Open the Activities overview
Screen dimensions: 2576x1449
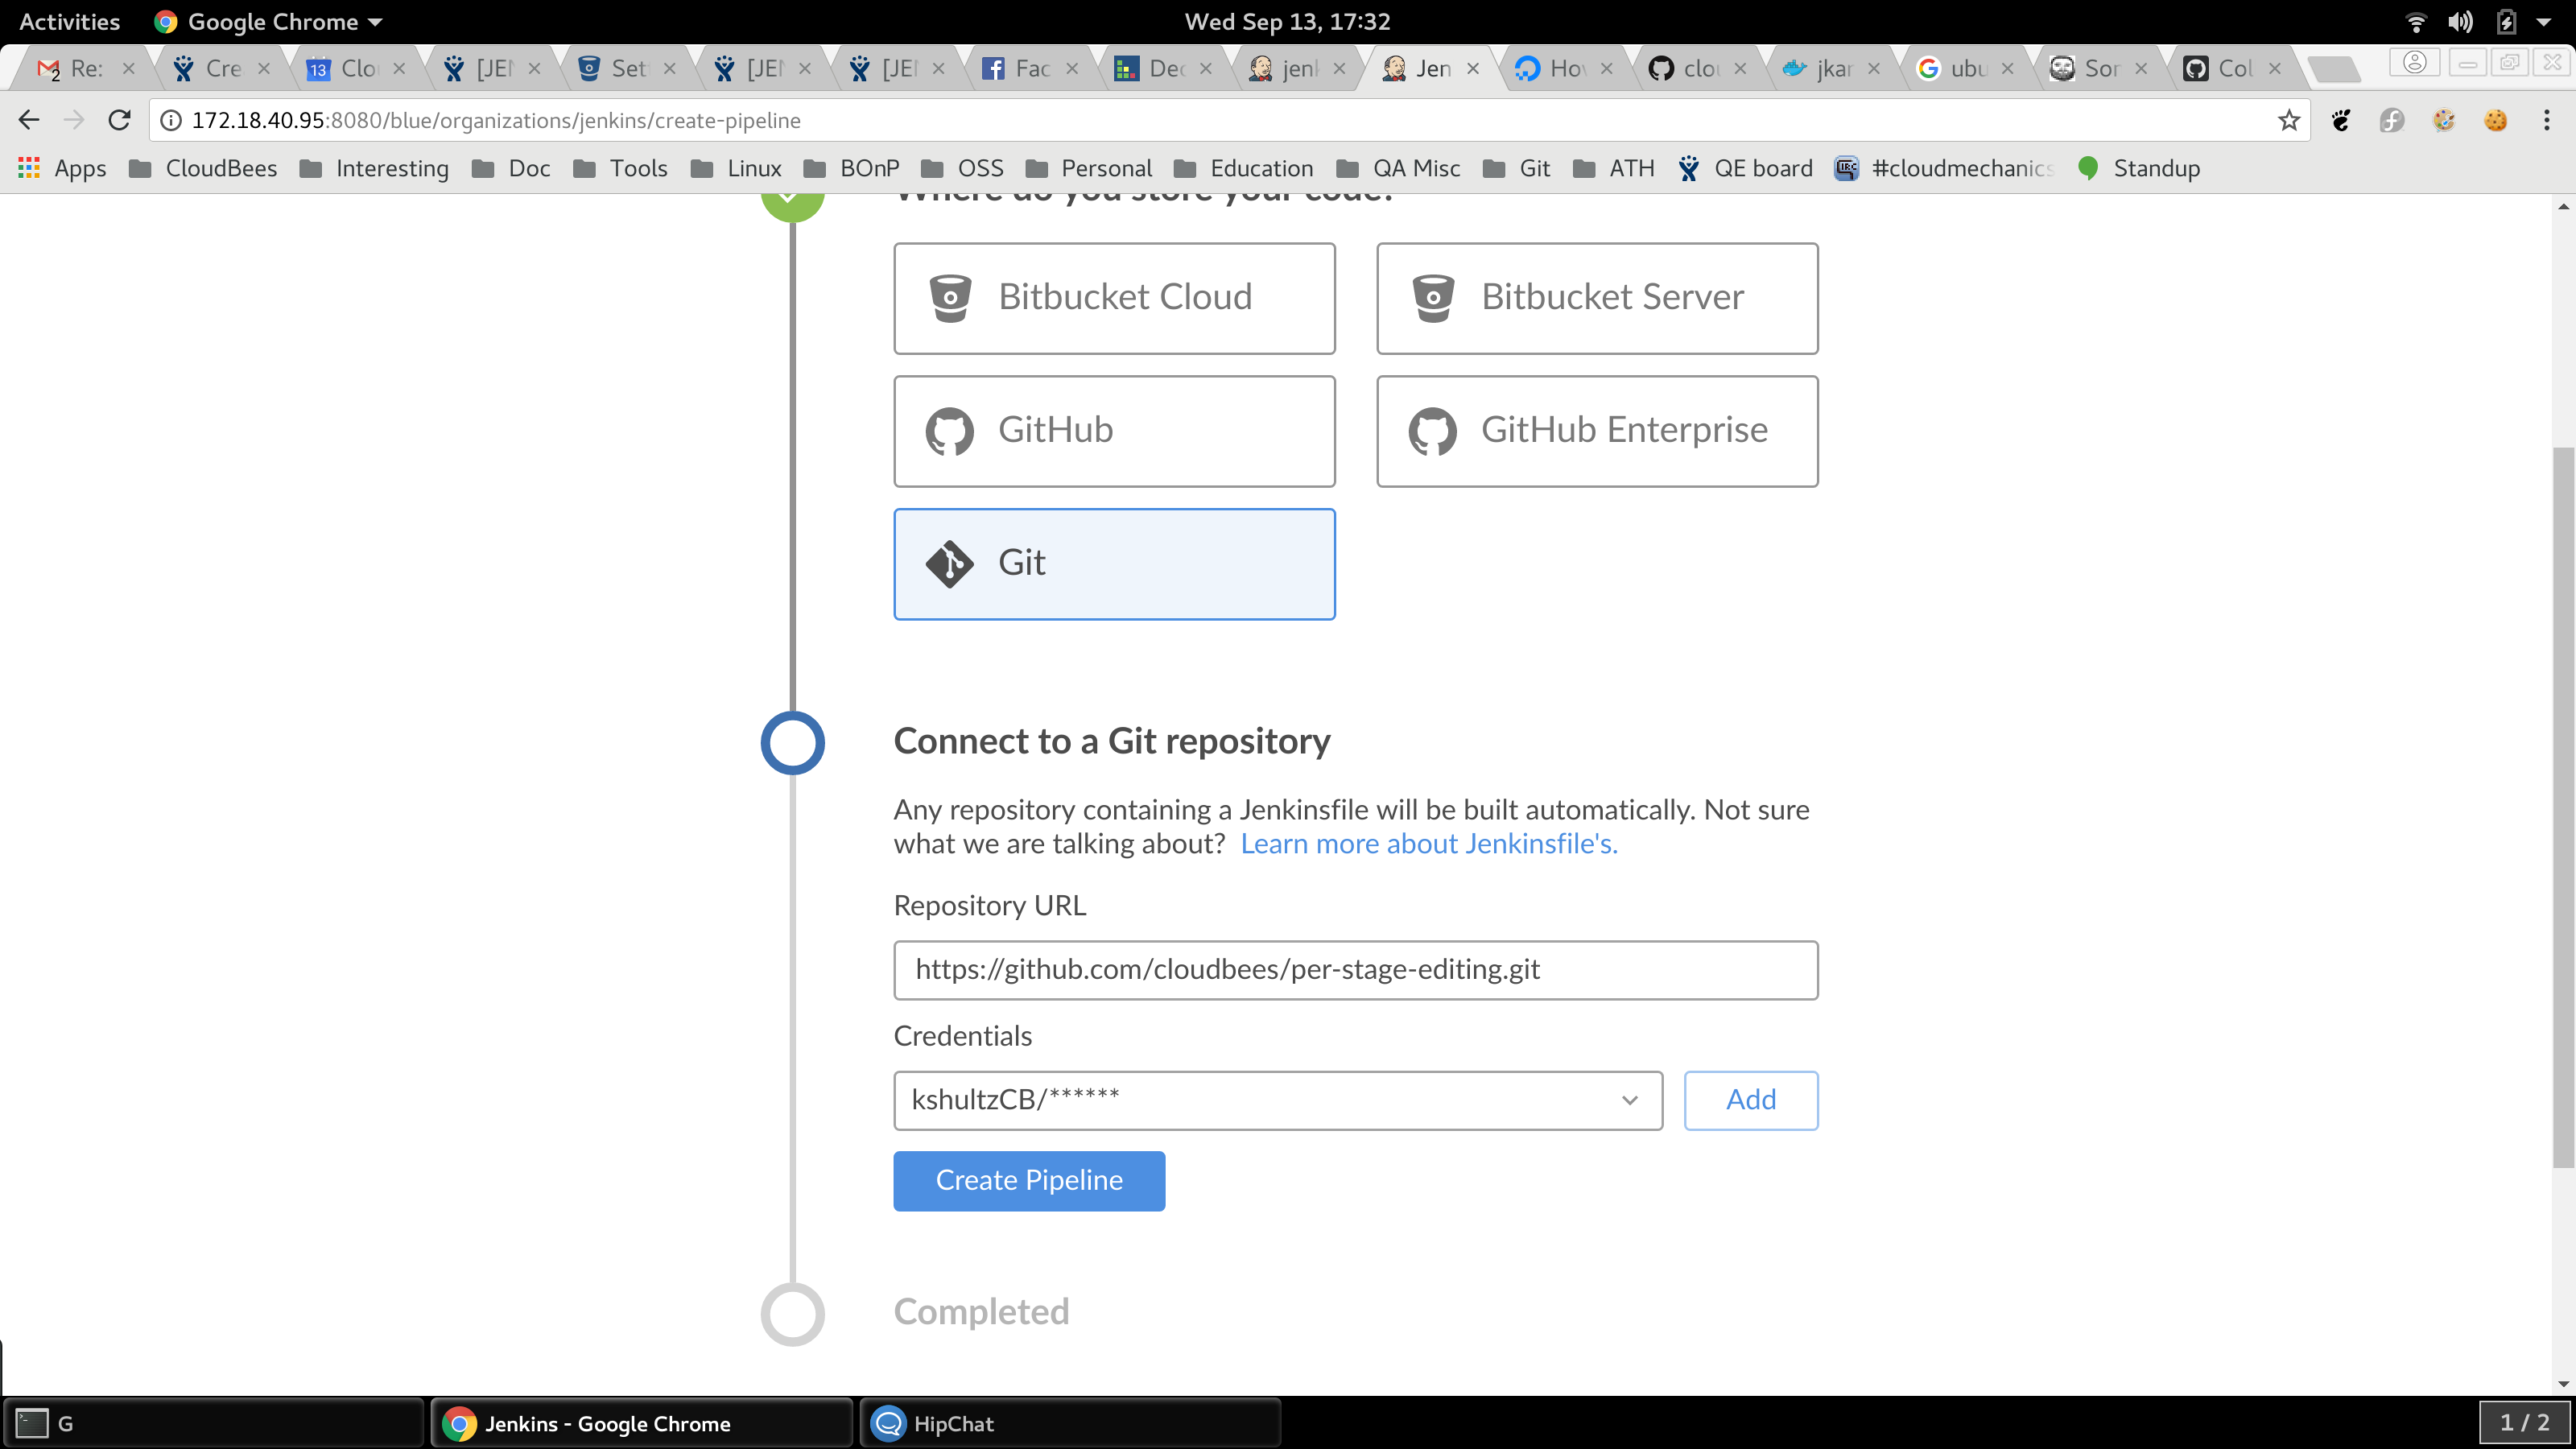(69, 21)
